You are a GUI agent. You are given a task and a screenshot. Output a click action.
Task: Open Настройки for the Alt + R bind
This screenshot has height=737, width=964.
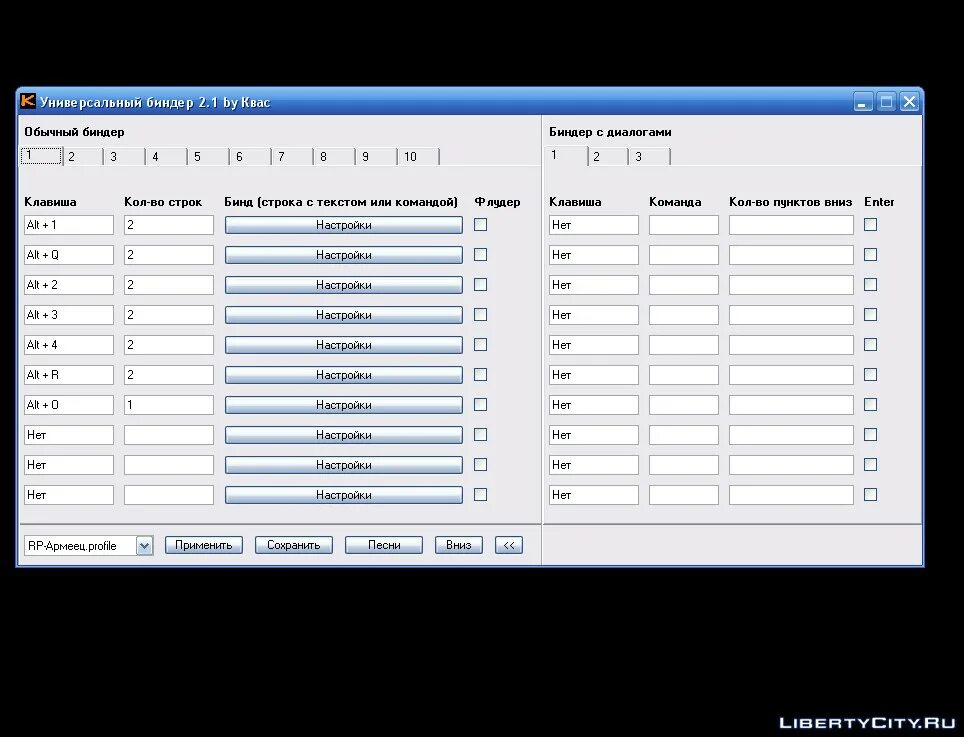click(x=344, y=375)
